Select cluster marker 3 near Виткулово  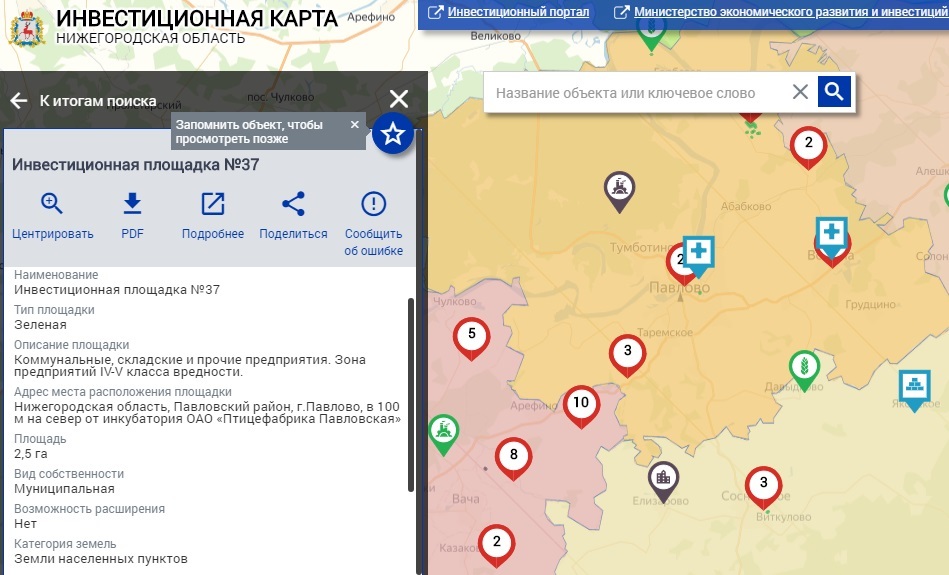click(x=763, y=487)
